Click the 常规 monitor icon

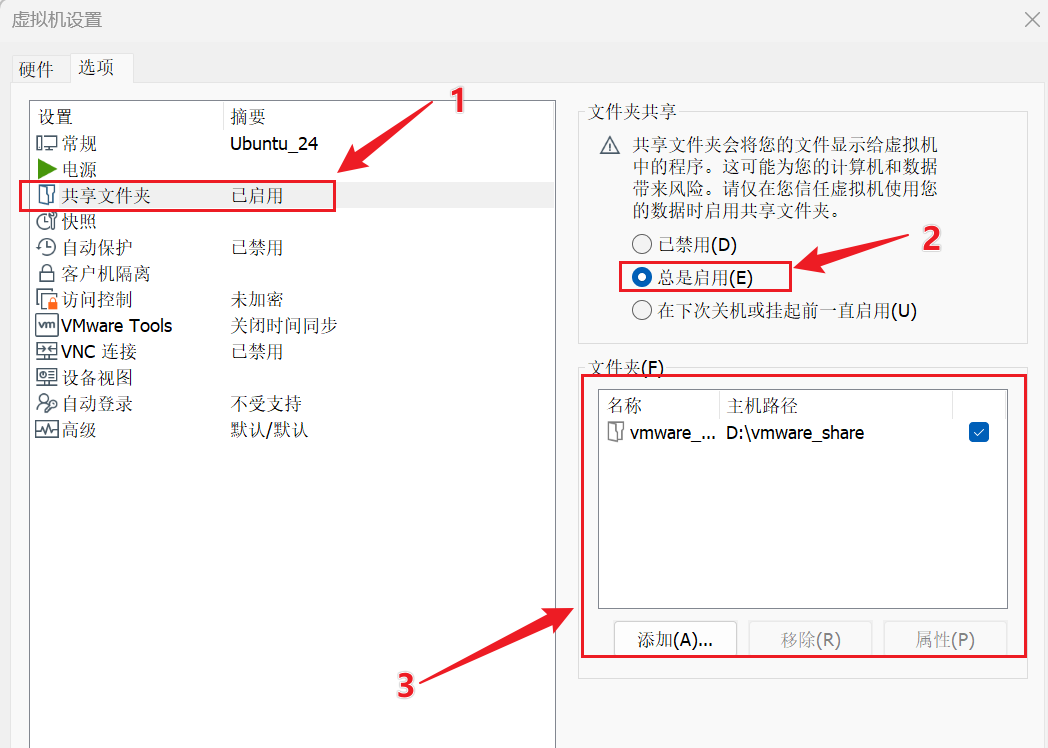tap(46, 143)
